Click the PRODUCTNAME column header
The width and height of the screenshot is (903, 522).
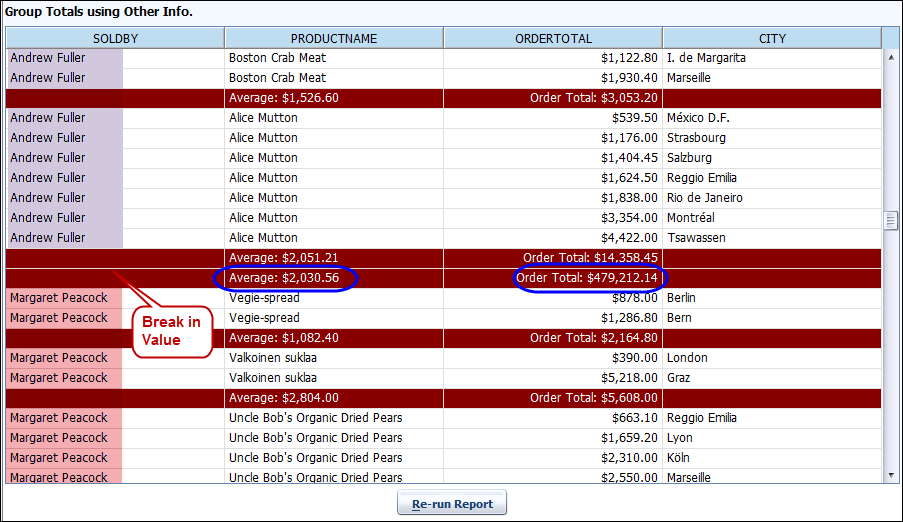pos(333,38)
